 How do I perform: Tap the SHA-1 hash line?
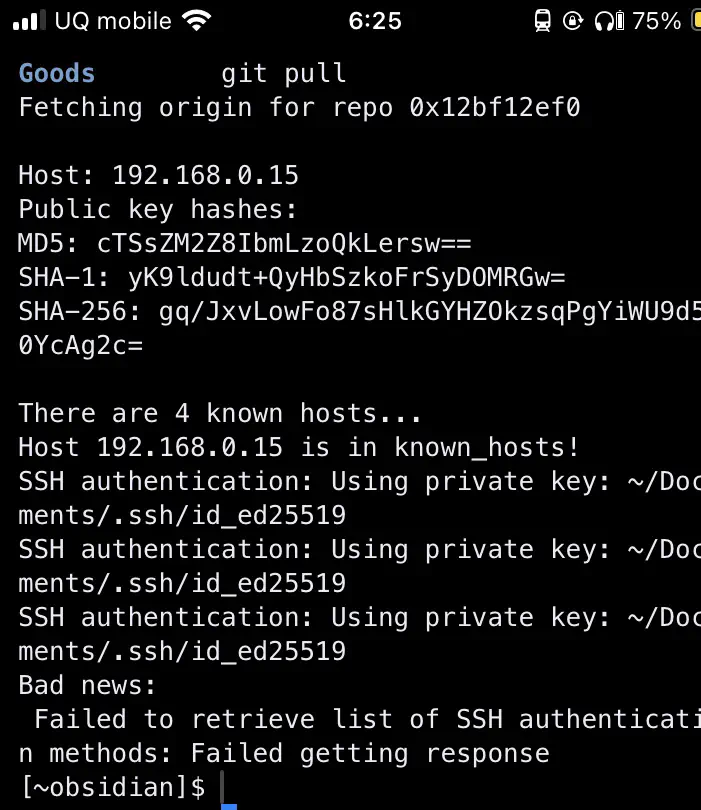click(x=292, y=277)
